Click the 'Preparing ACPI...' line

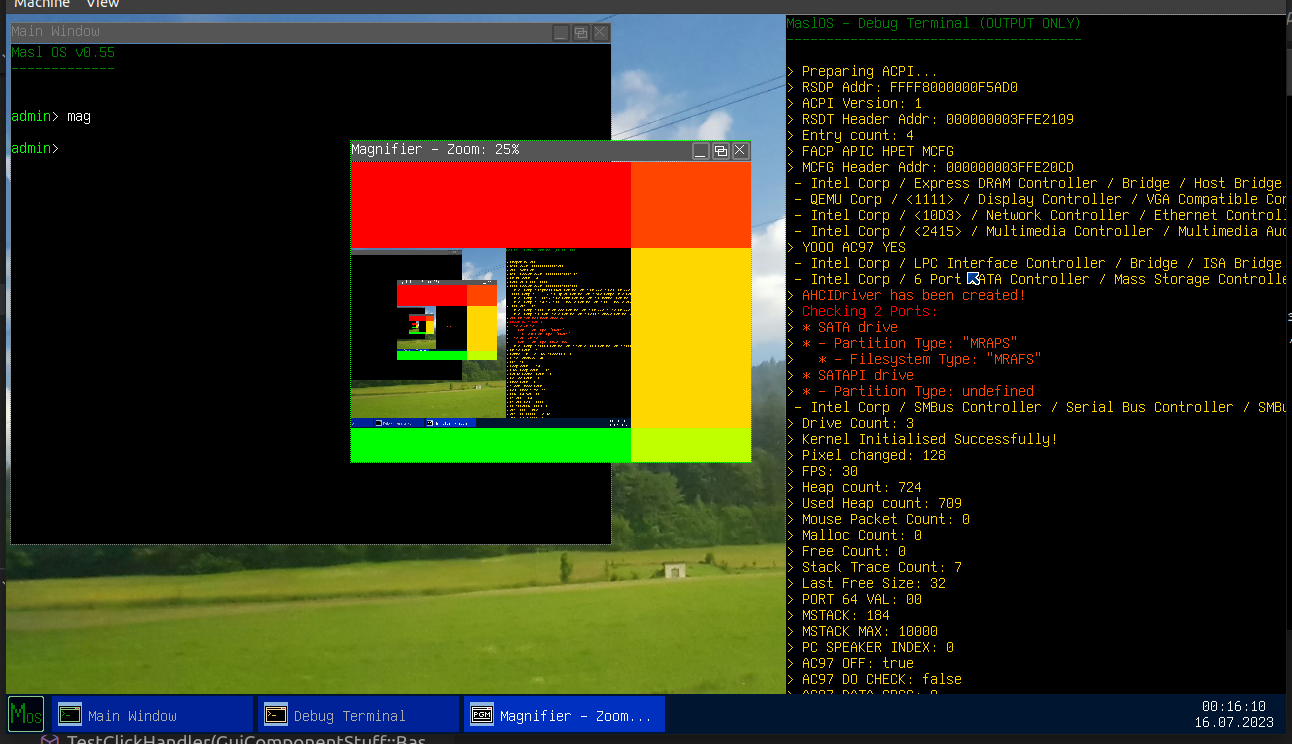(862, 71)
